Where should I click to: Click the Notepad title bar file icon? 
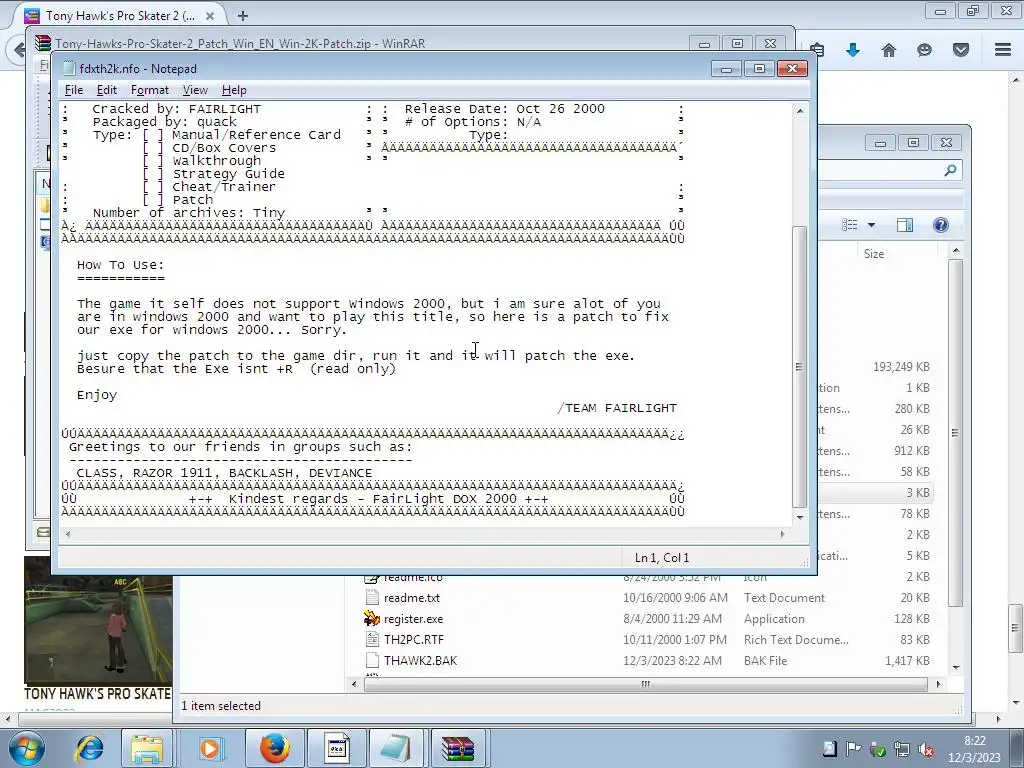(x=69, y=69)
